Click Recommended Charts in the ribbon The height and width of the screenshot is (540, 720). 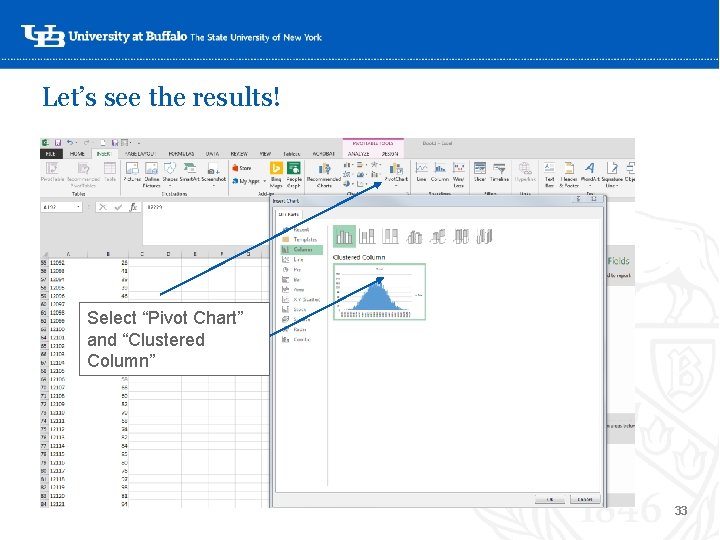coord(324,174)
